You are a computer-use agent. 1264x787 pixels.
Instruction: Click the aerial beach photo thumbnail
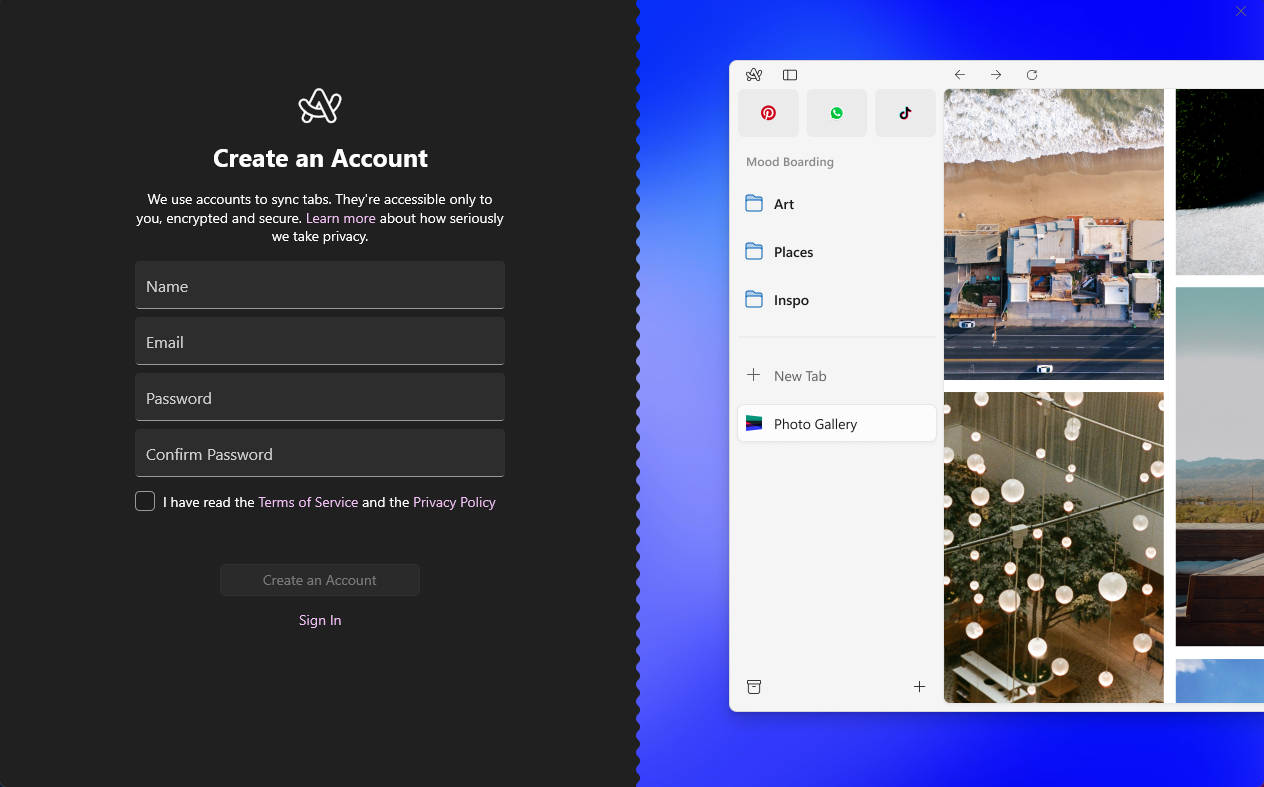(x=1053, y=234)
